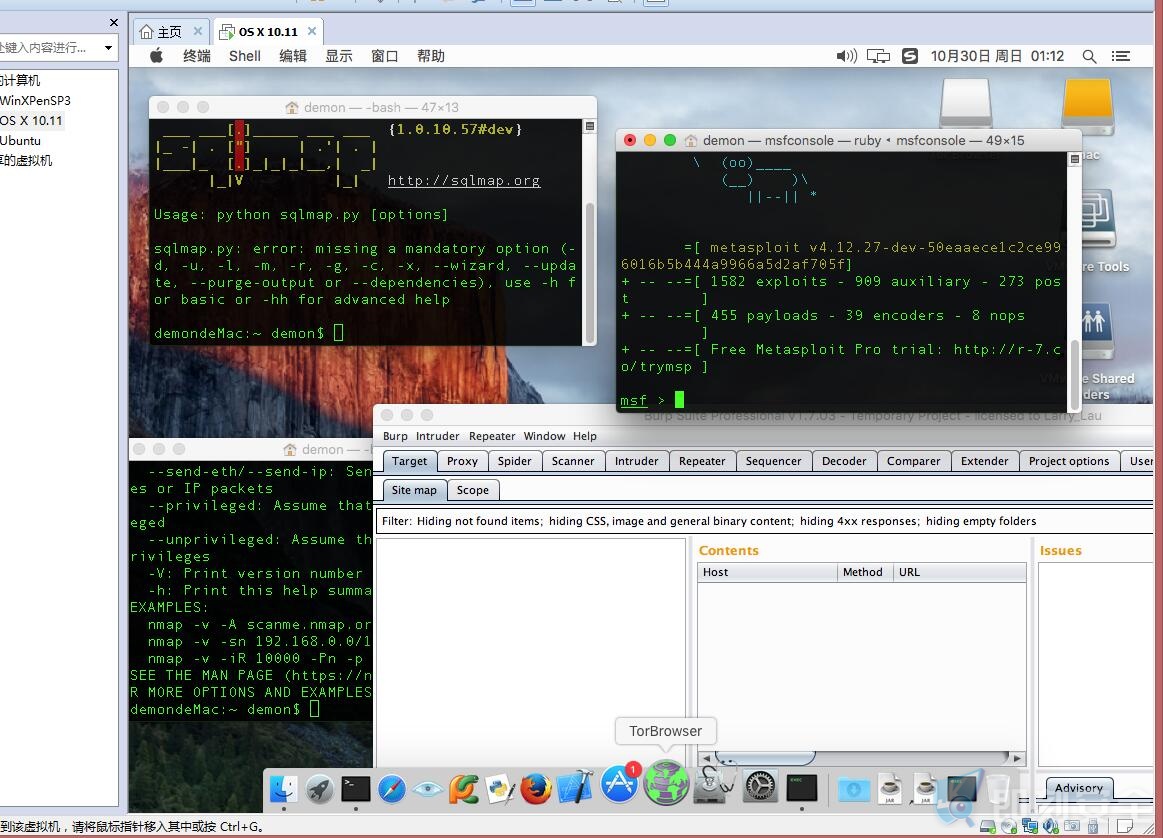
Task: Launch Firefox from the Dock
Action: pyautogui.click(x=536, y=789)
